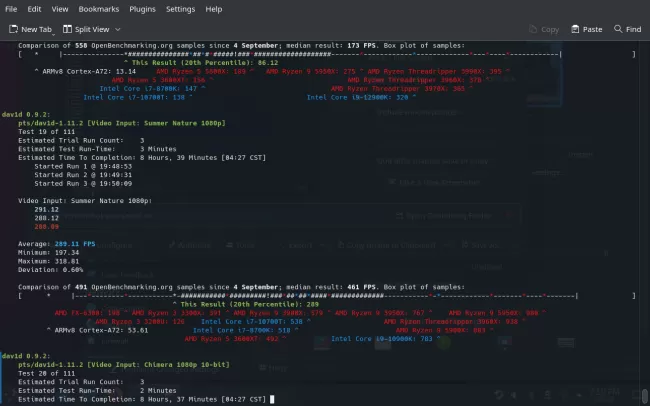The height and width of the screenshot is (406, 650).
Task: Click 'Started Run 1 @ 19:48:53'
Action: [83, 166]
